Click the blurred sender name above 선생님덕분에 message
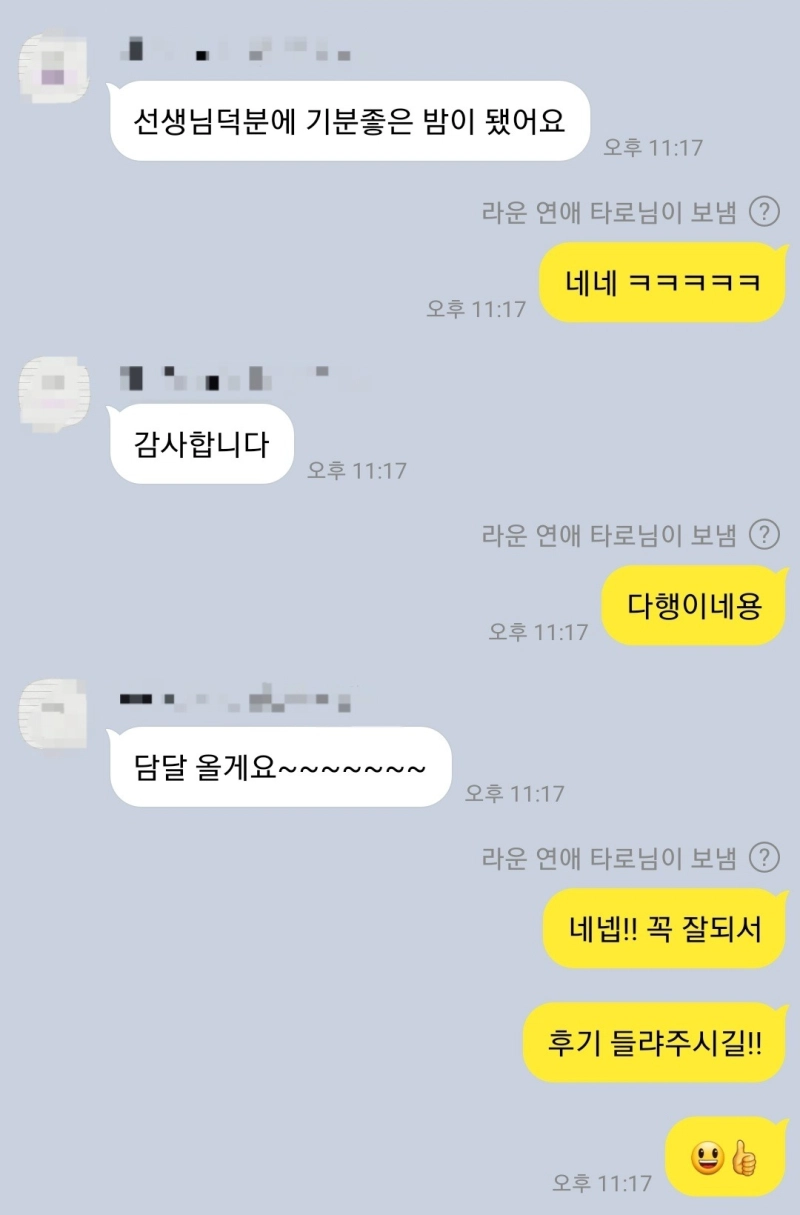The width and height of the screenshot is (800, 1215). [x=235, y=47]
